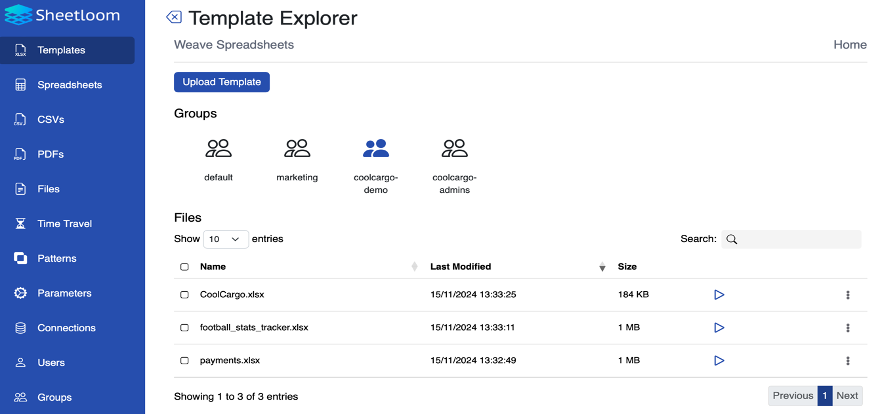Image resolution: width=880 pixels, height=414 pixels.
Task: Select the default group icon
Action: tap(218, 149)
